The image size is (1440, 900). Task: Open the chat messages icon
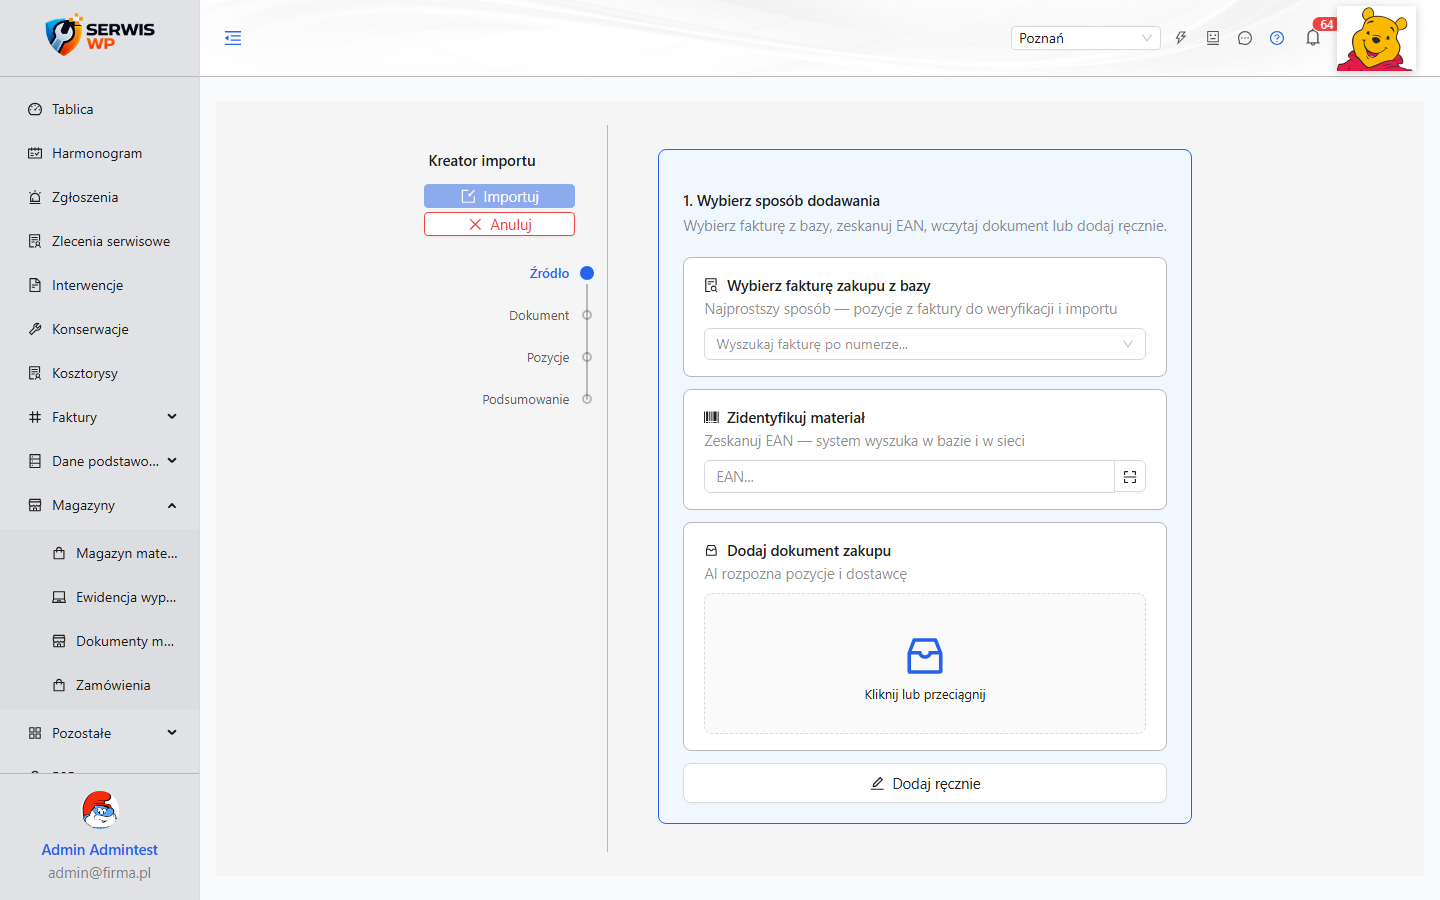(1245, 38)
